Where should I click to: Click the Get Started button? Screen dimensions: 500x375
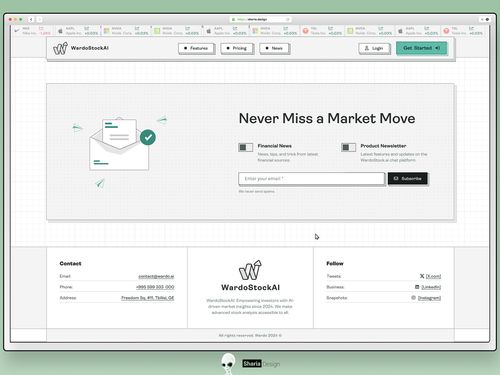(421, 48)
